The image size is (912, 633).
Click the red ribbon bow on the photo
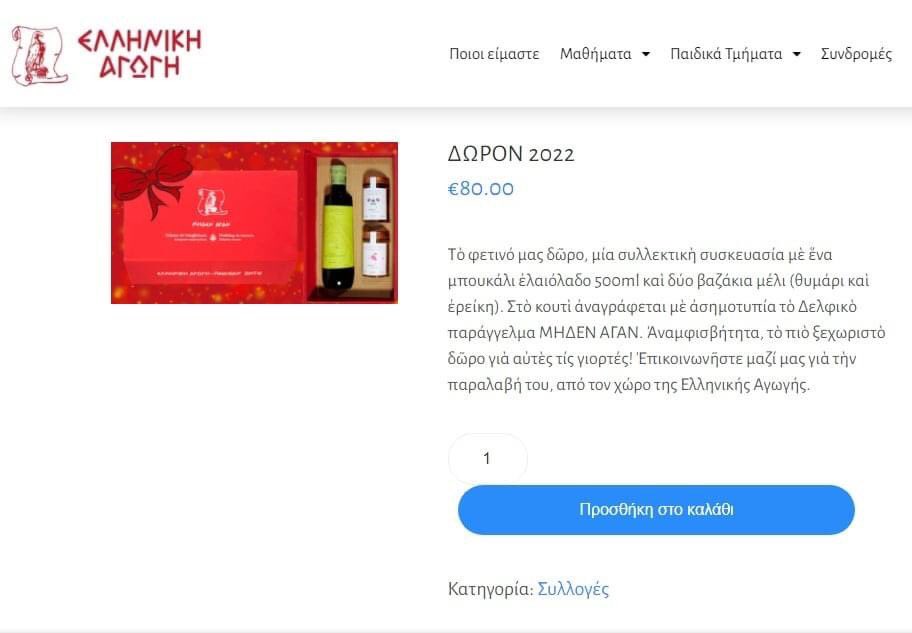coord(154,179)
